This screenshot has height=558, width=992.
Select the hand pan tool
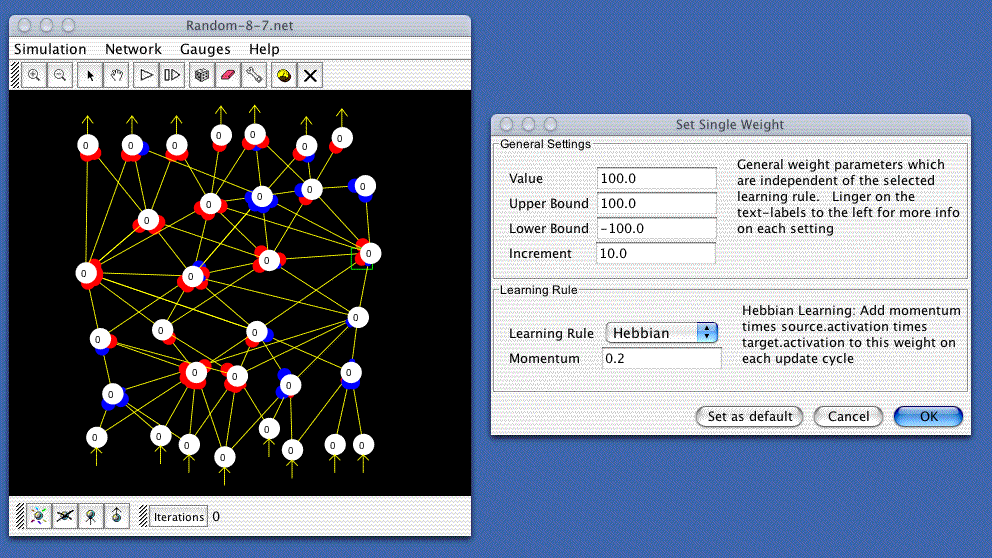(116, 75)
